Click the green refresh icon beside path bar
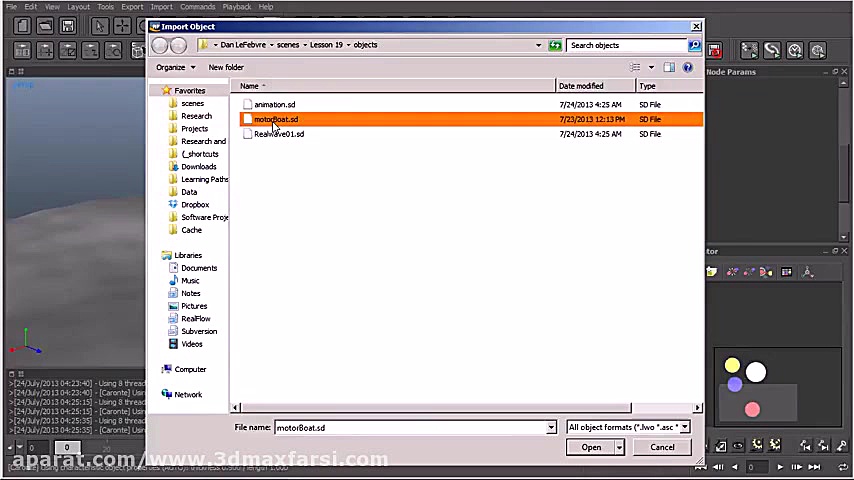The height and width of the screenshot is (480, 854). [555, 45]
